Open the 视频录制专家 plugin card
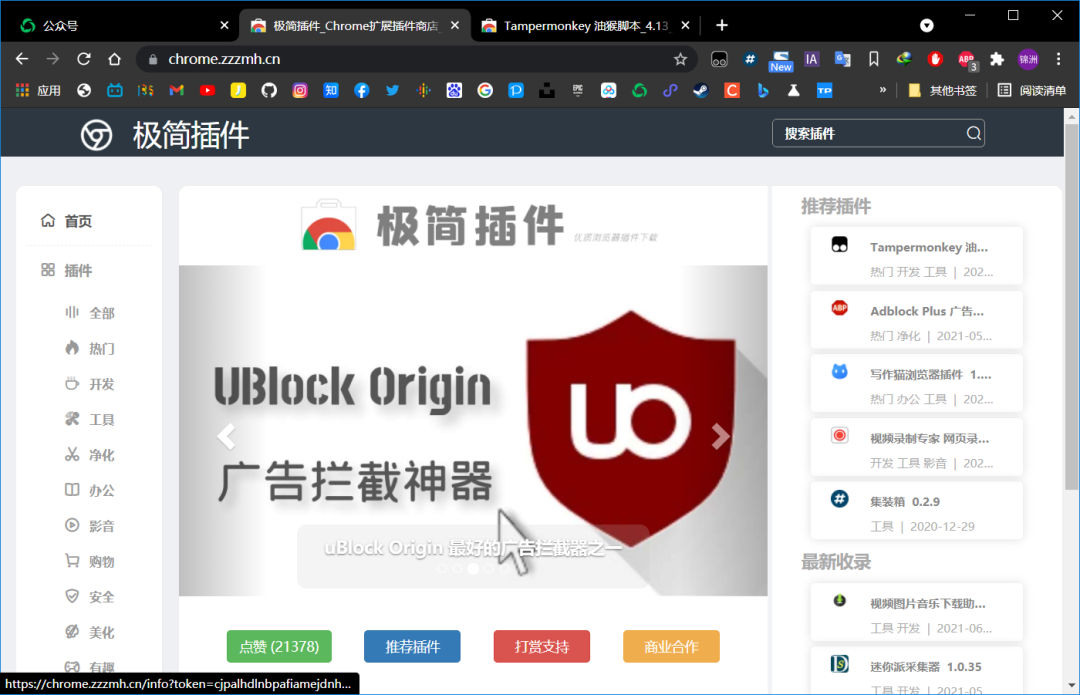1080x695 pixels. tap(916, 448)
